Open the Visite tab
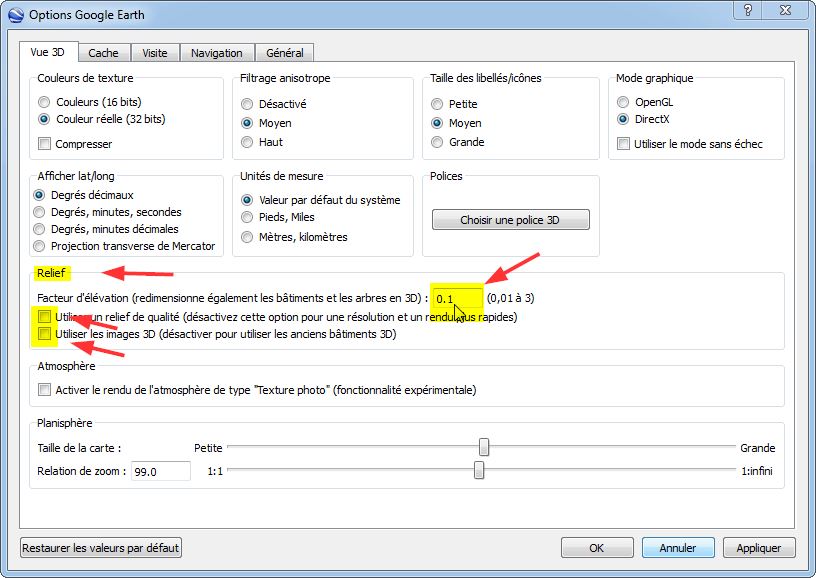This screenshot has height=578, width=816. click(155, 53)
